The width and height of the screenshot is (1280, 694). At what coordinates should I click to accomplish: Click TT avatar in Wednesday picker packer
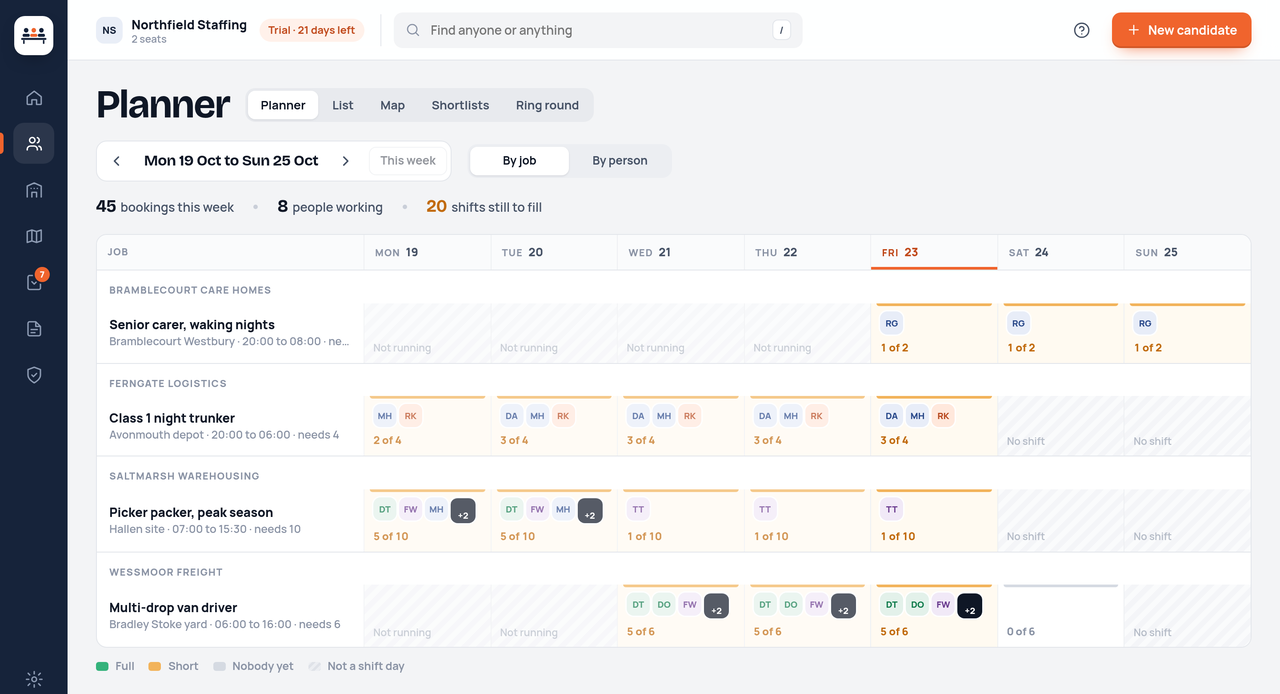(638, 509)
